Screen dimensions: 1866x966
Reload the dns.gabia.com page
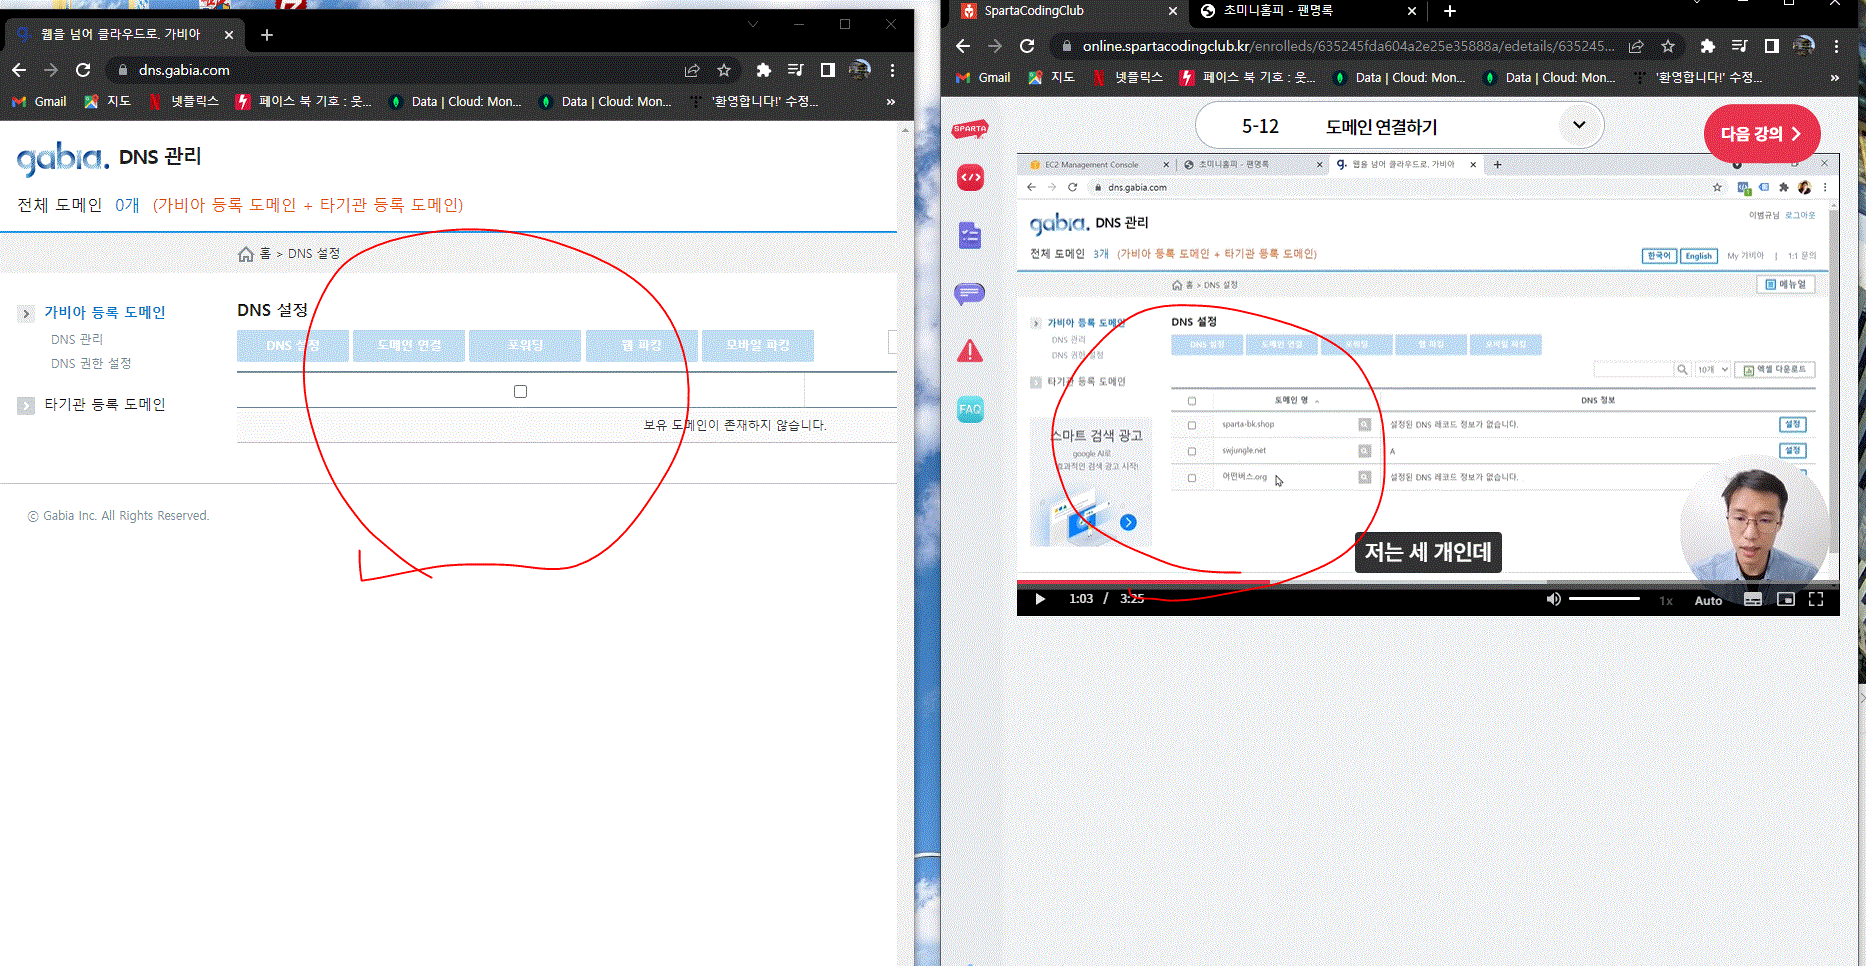(x=83, y=70)
